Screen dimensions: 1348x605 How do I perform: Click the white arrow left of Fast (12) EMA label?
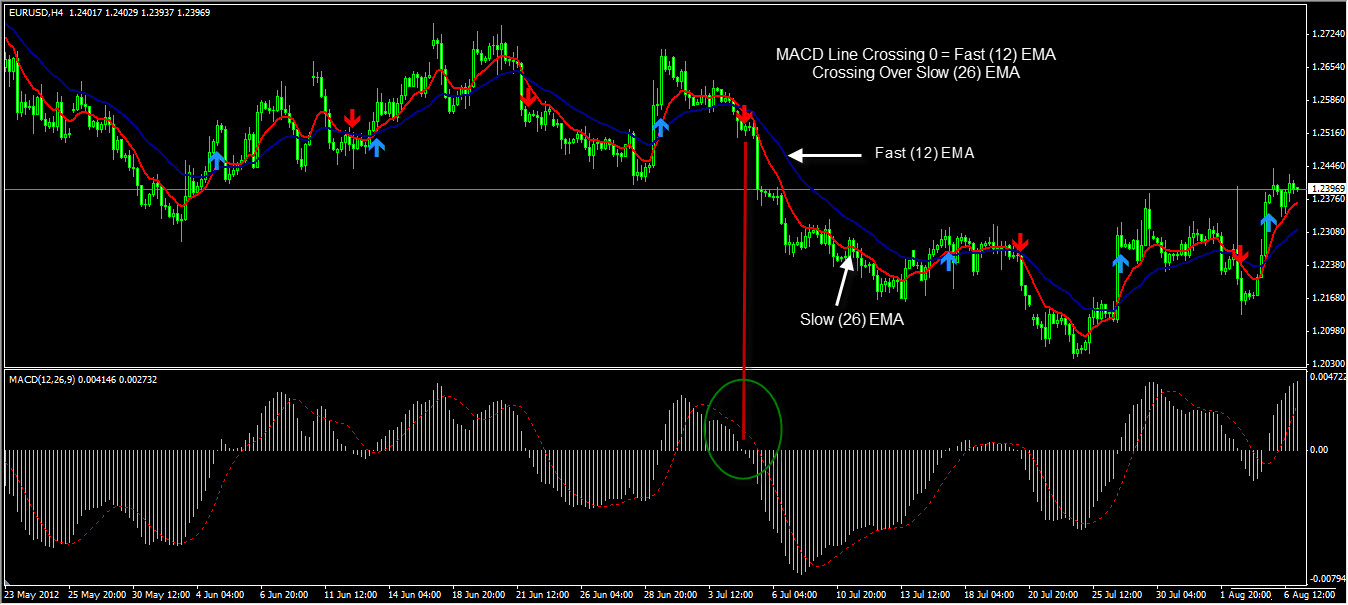point(824,155)
